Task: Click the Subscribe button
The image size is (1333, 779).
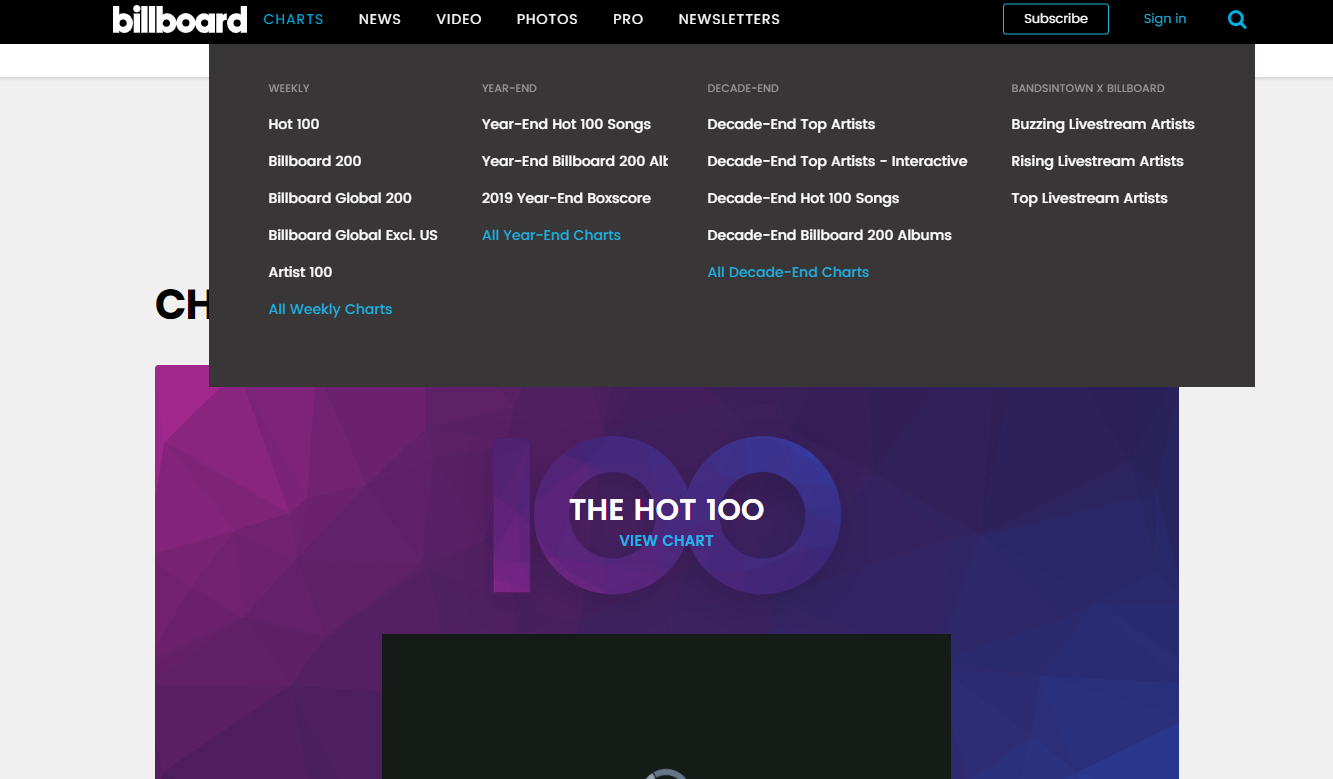Action: 1056,19
